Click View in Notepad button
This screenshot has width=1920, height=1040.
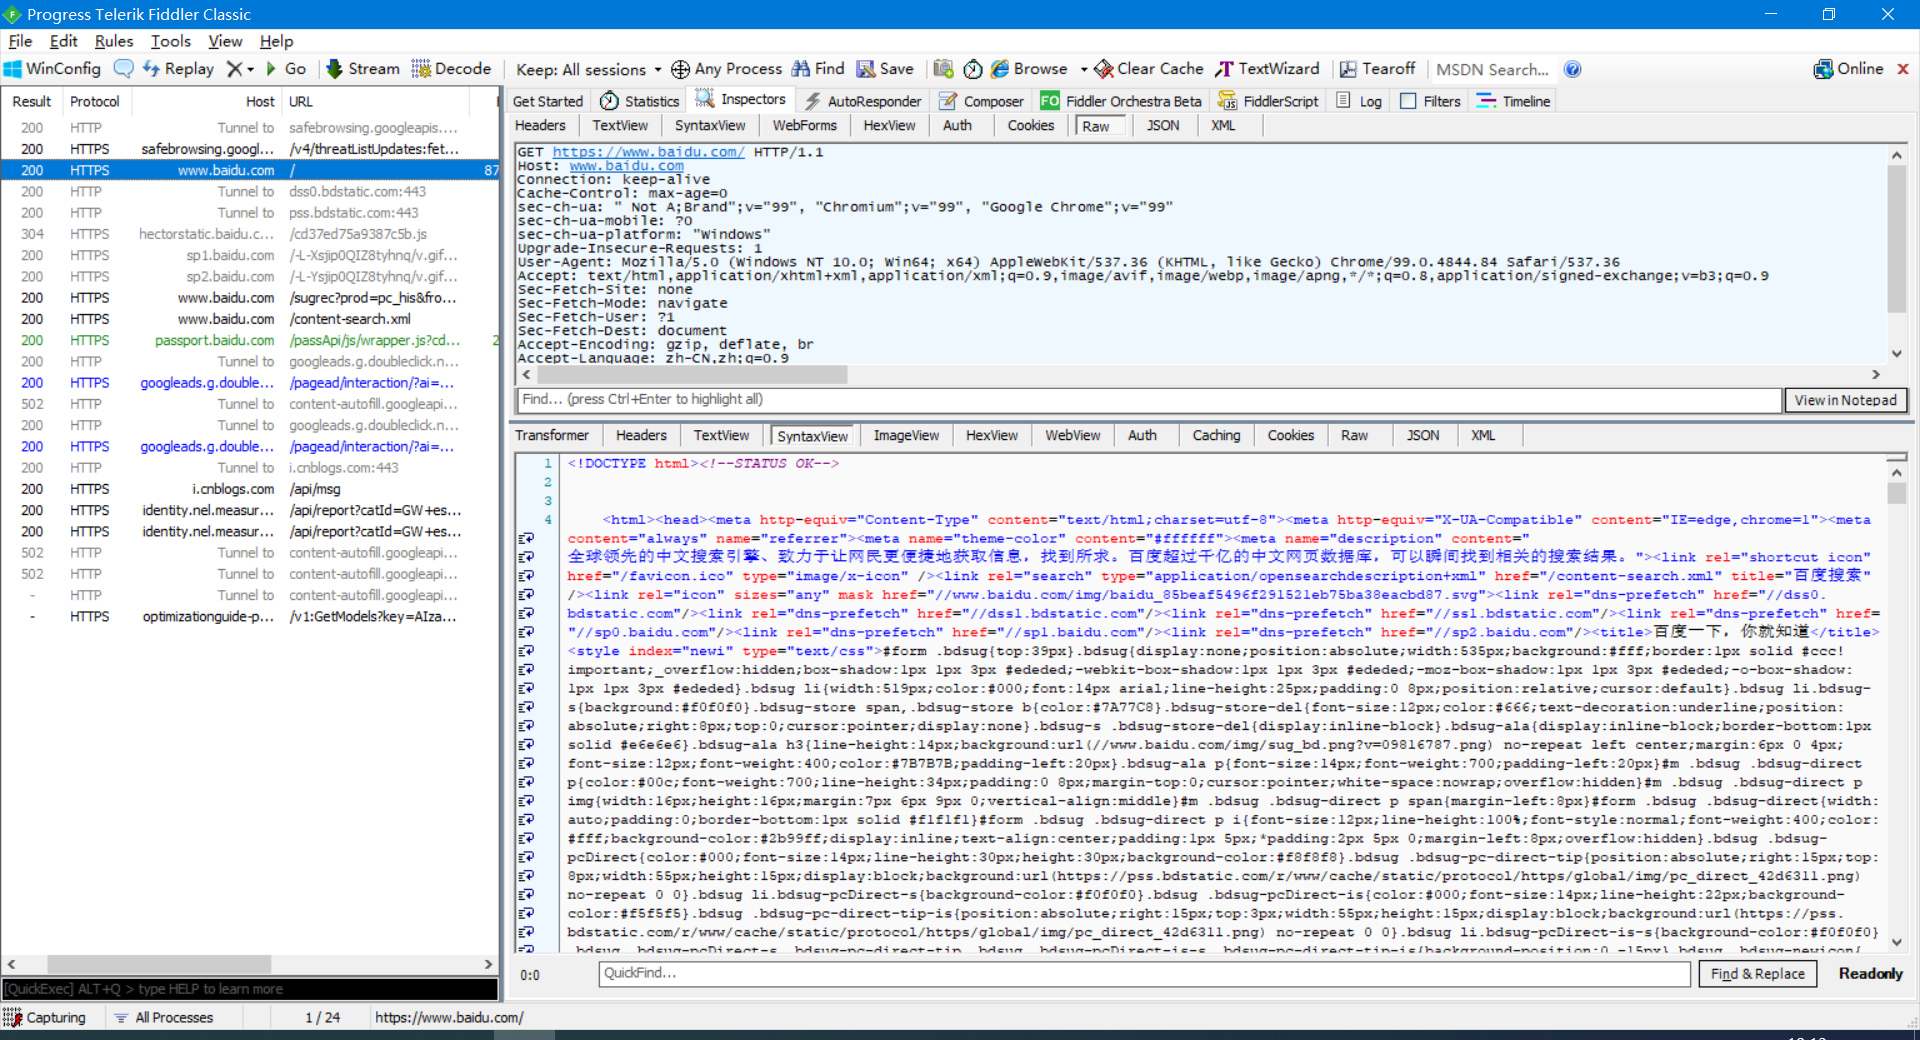click(1845, 400)
